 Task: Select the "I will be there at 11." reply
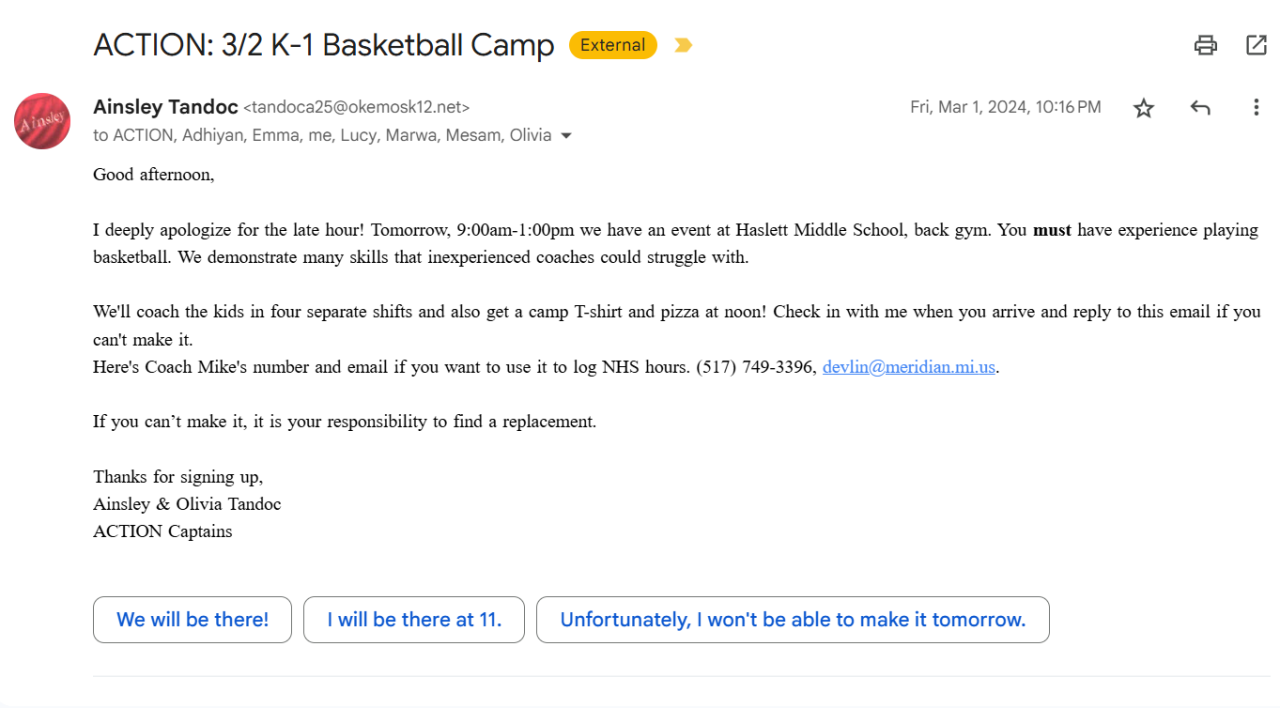pyautogui.click(x=414, y=620)
